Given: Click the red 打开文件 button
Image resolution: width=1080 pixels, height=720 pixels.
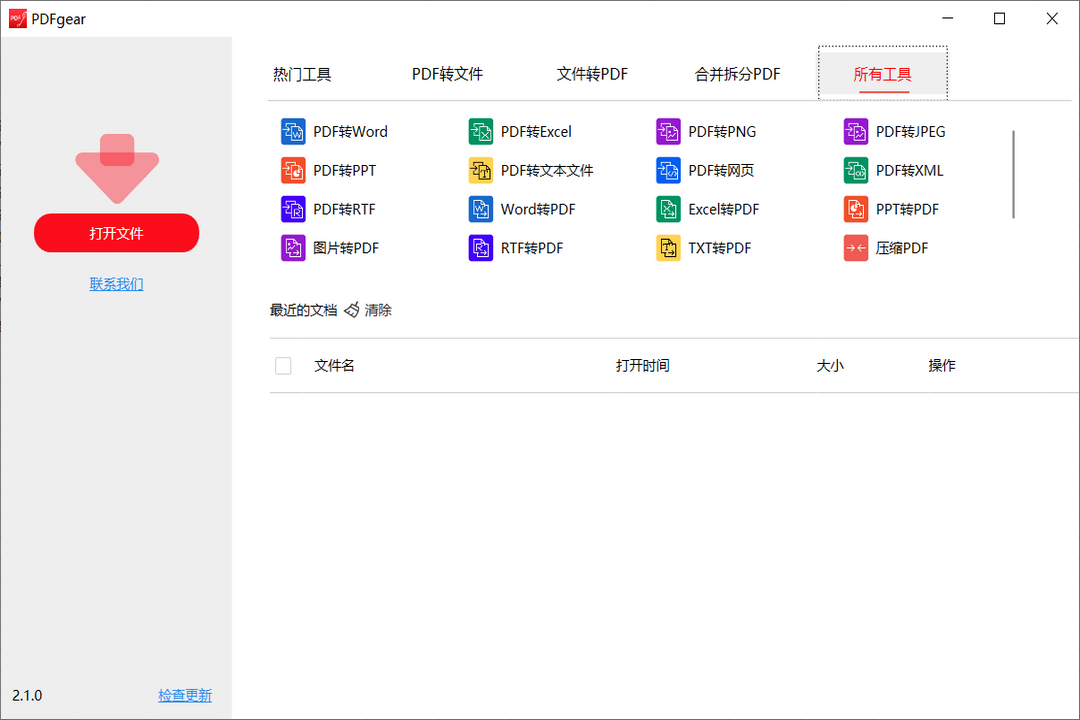Looking at the screenshot, I should [x=116, y=232].
